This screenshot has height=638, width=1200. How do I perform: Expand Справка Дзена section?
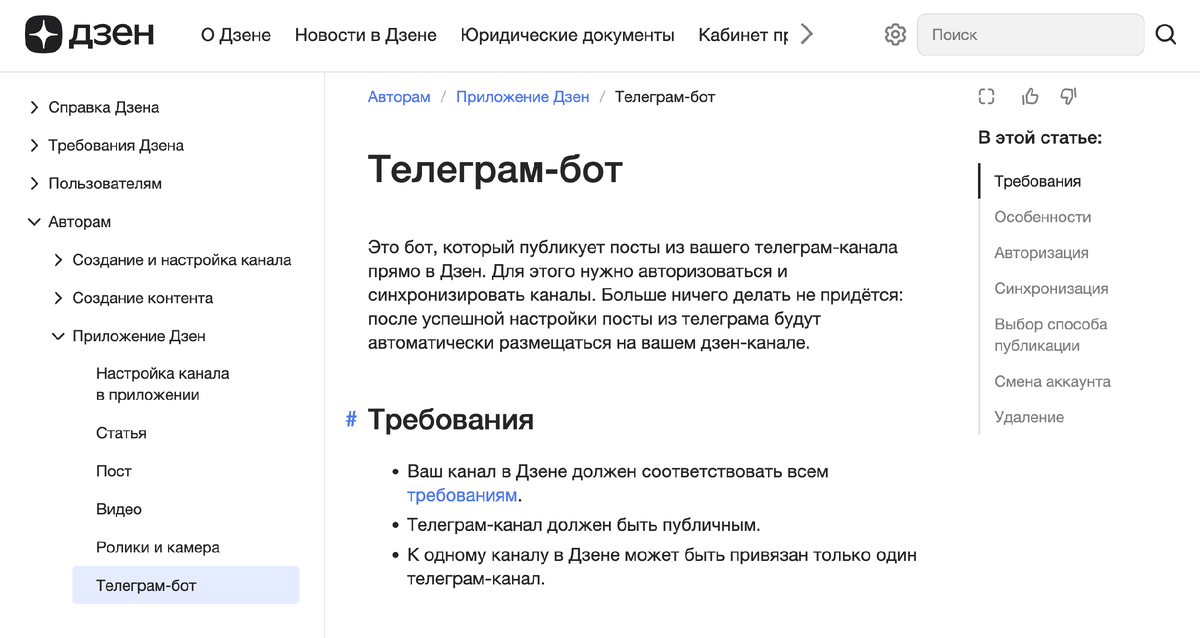point(35,107)
